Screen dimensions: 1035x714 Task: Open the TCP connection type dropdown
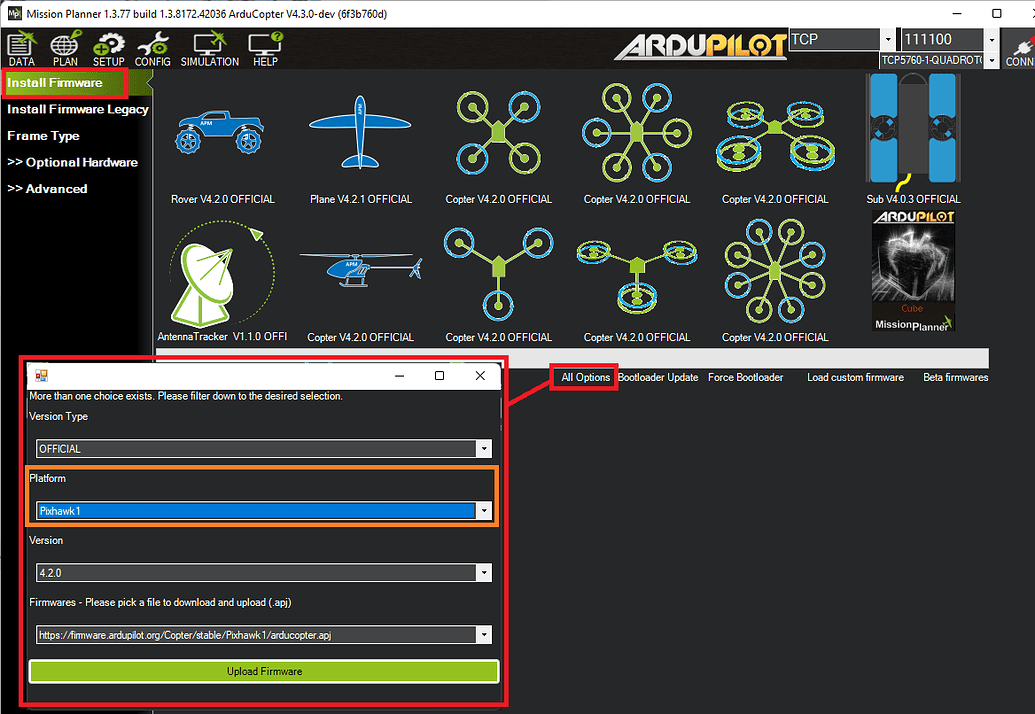click(888, 40)
